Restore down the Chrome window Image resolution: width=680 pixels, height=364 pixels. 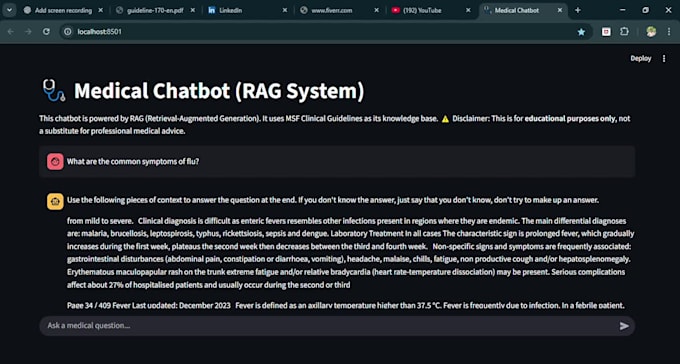click(x=646, y=10)
